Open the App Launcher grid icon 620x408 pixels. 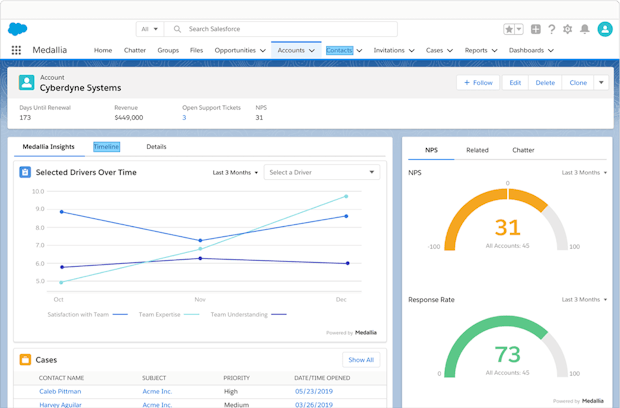[x=16, y=50]
